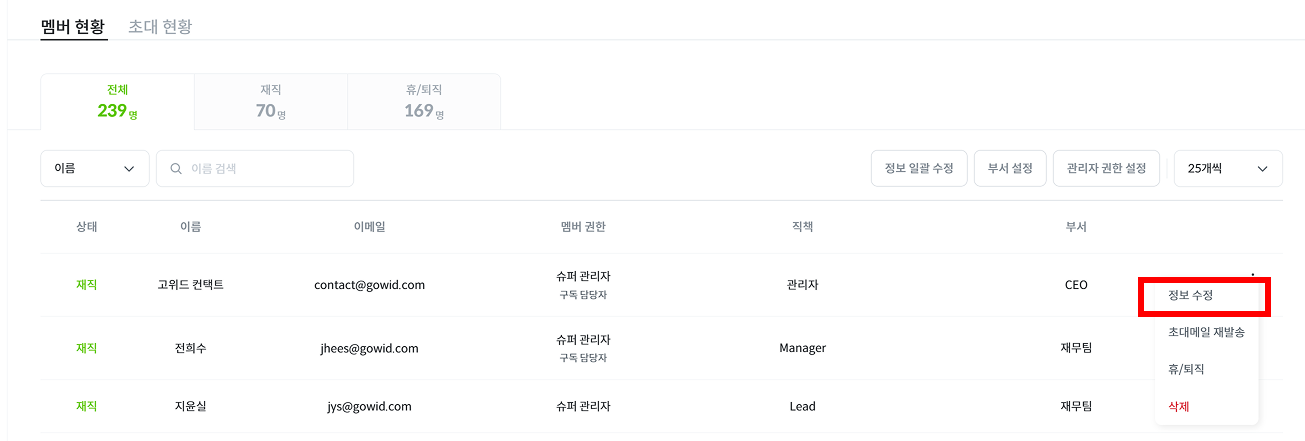Click the contact@gowid.com email cell

(369, 285)
